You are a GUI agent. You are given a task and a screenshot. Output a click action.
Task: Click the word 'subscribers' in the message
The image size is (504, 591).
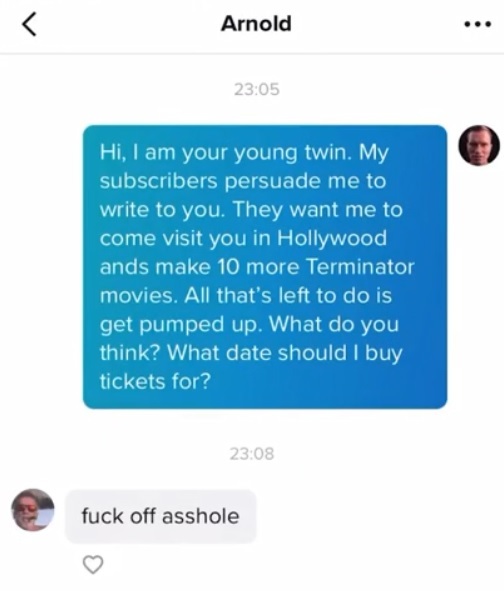[158, 181]
